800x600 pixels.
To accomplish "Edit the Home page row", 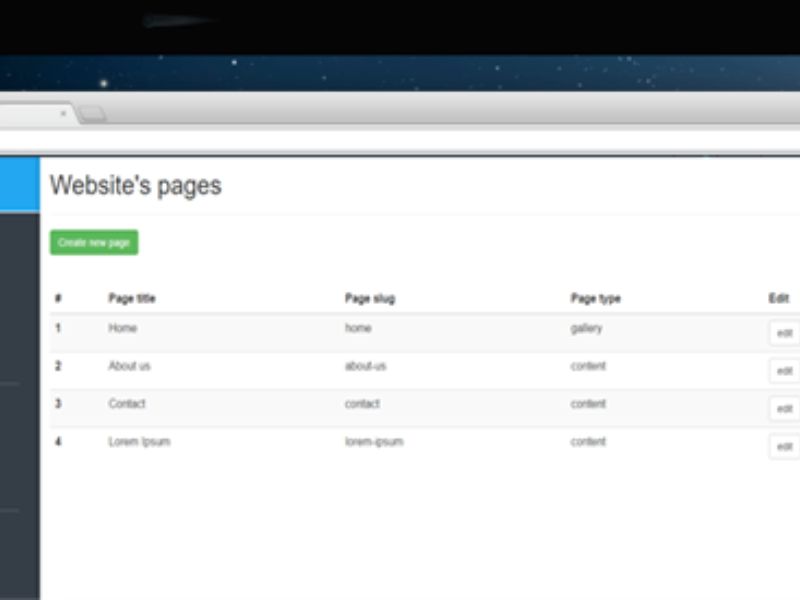I will (785, 333).
